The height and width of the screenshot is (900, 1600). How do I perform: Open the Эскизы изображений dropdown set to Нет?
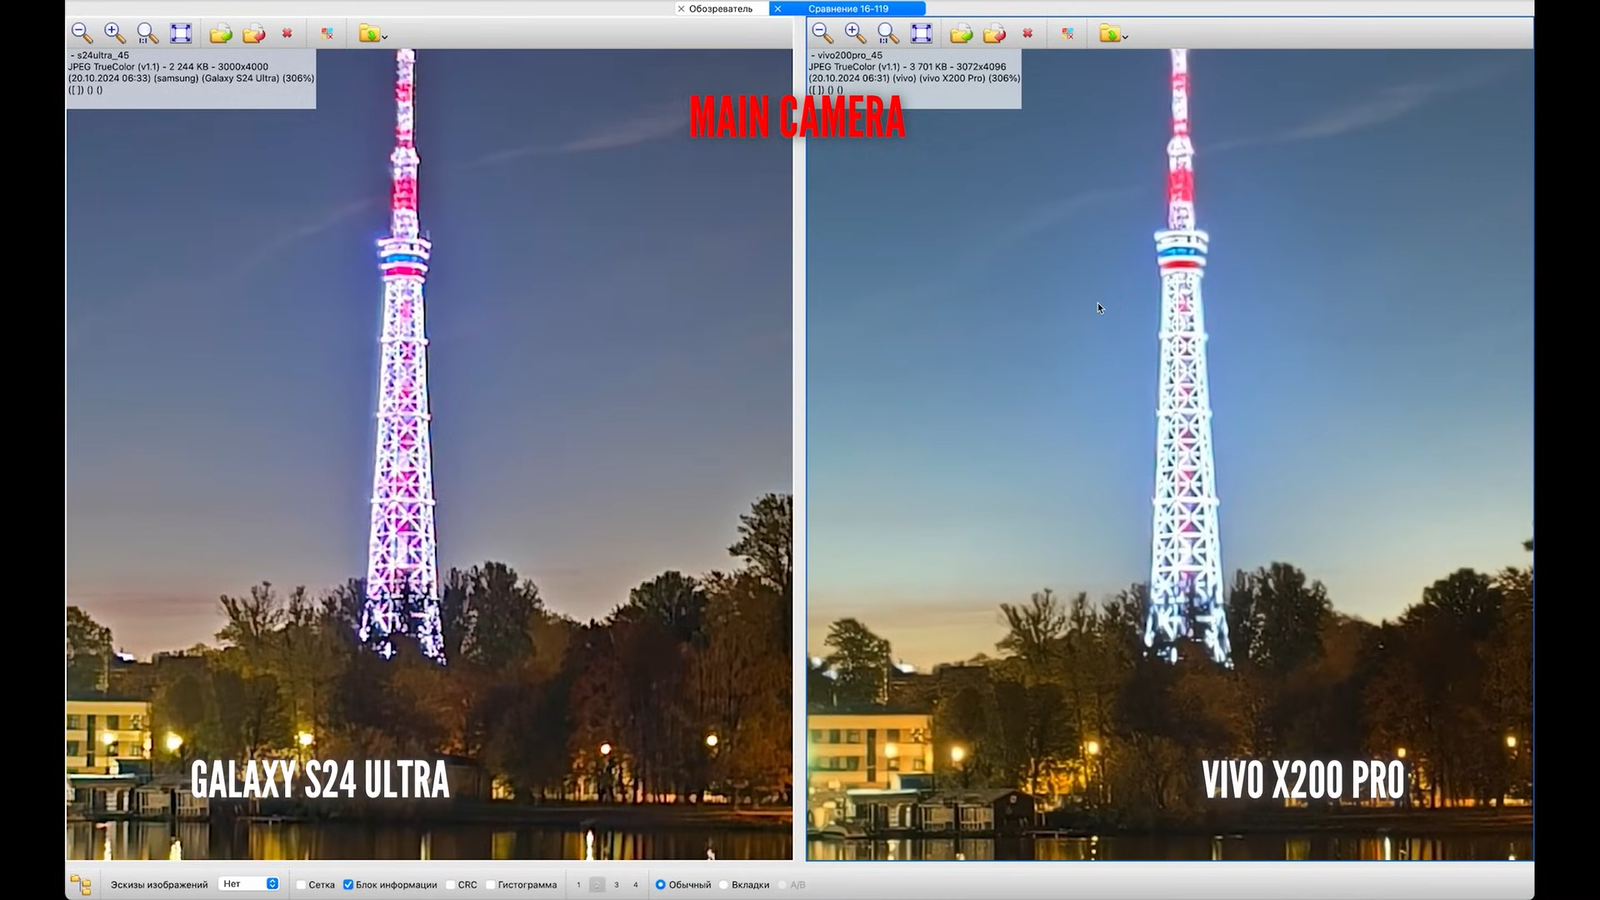249,884
